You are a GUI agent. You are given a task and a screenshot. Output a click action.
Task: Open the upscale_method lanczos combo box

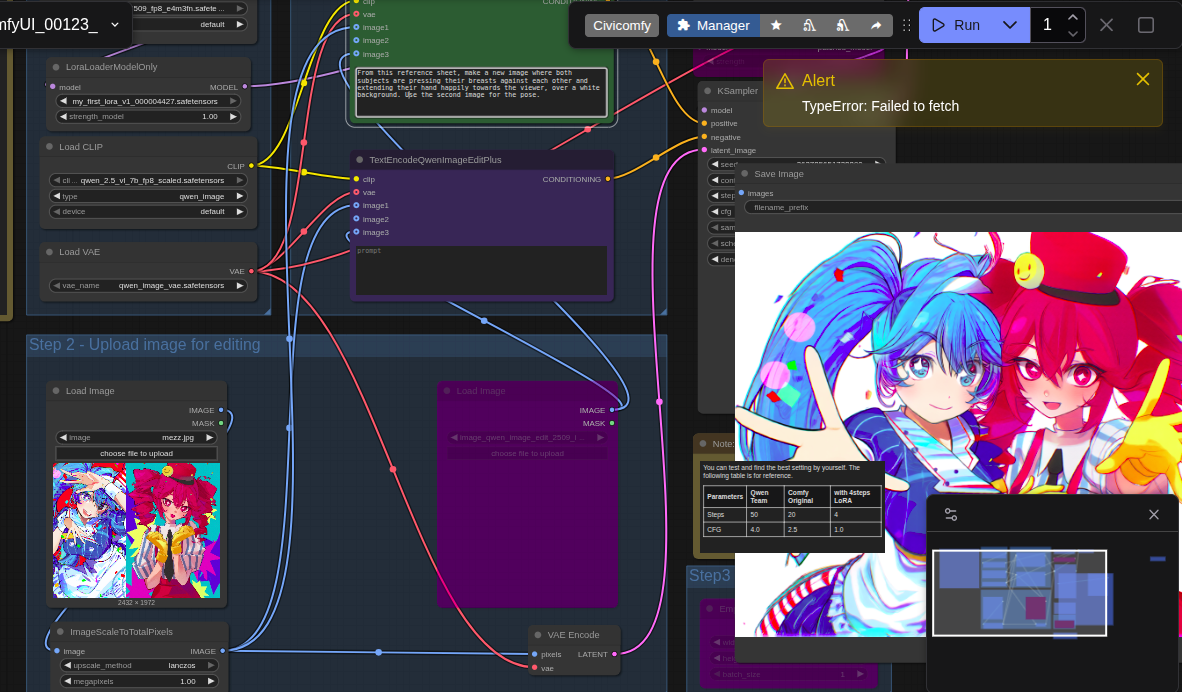click(x=139, y=666)
